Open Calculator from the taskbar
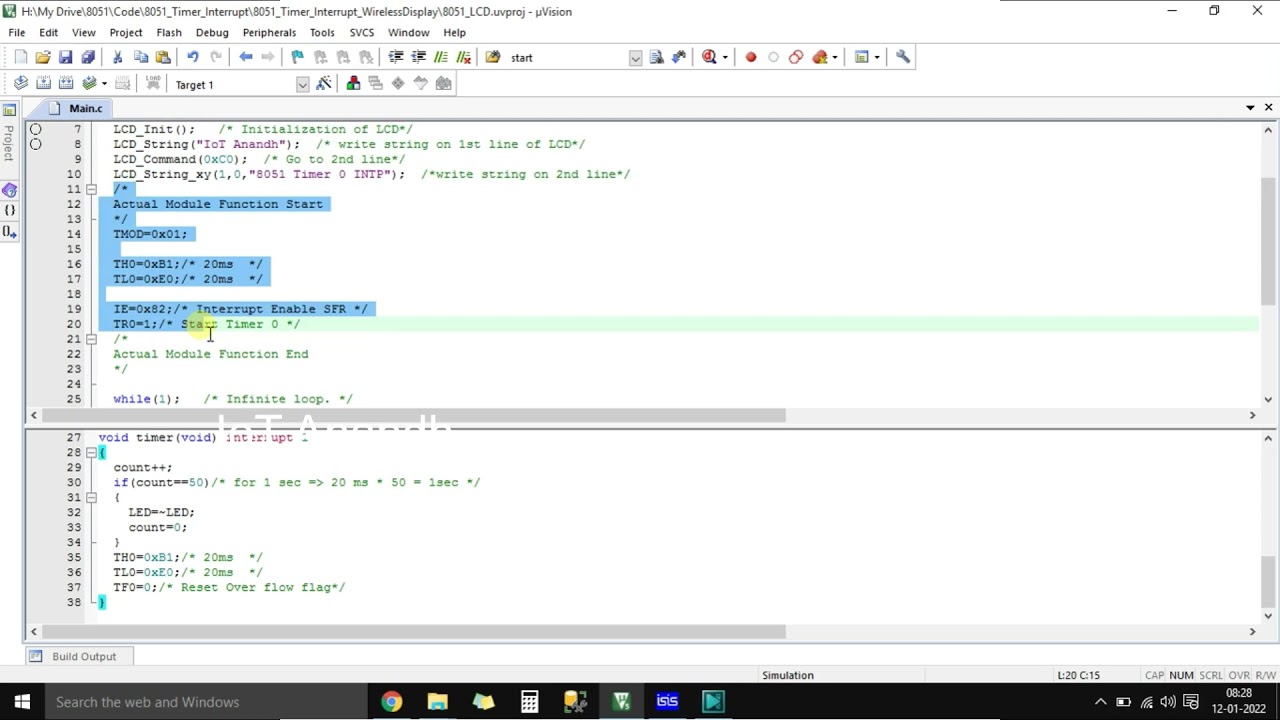 coord(529,702)
